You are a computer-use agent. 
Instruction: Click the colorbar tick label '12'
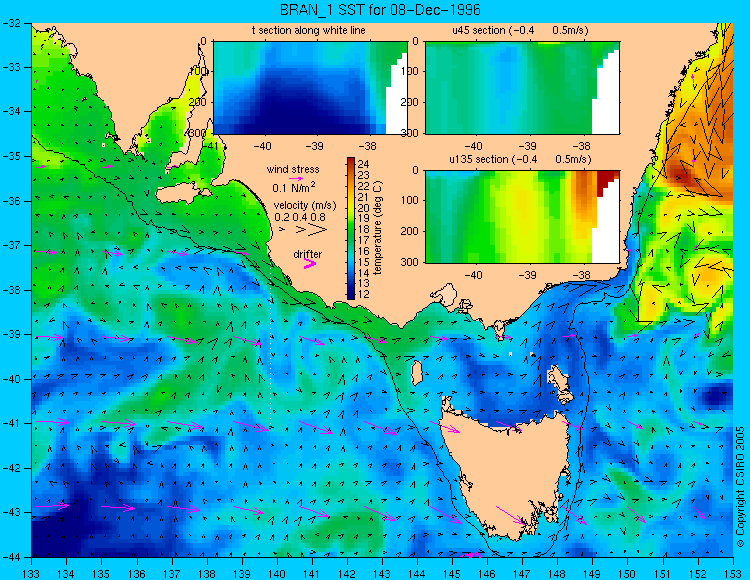click(x=364, y=294)
